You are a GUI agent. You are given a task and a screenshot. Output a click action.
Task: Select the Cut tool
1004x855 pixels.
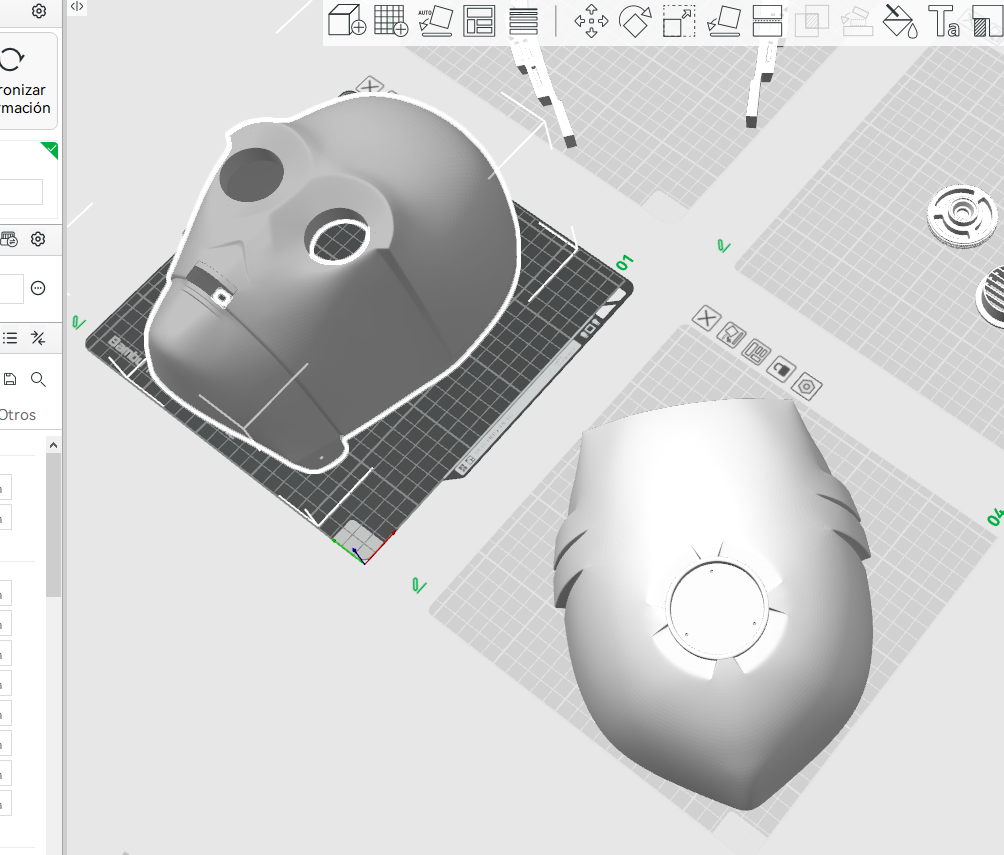click(x=767, y=20)
